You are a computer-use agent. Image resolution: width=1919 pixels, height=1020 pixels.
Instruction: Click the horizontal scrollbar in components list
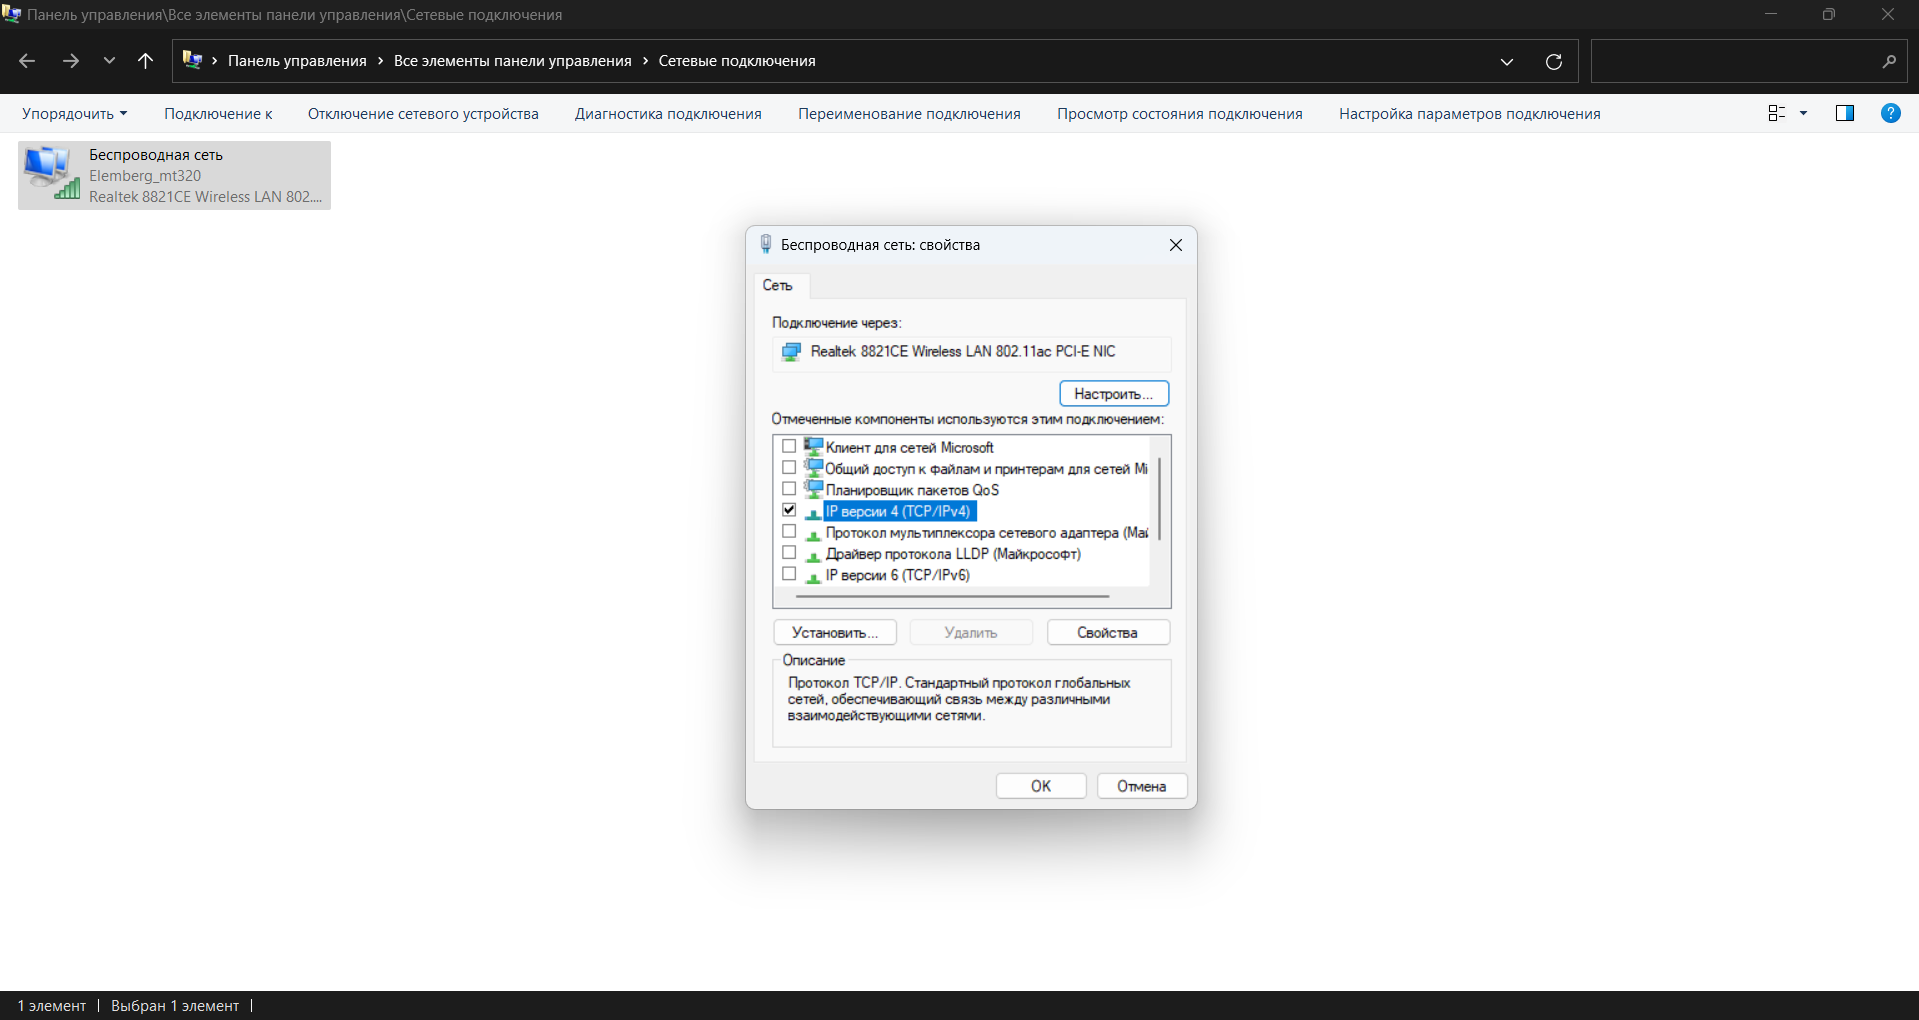(953, 596)
